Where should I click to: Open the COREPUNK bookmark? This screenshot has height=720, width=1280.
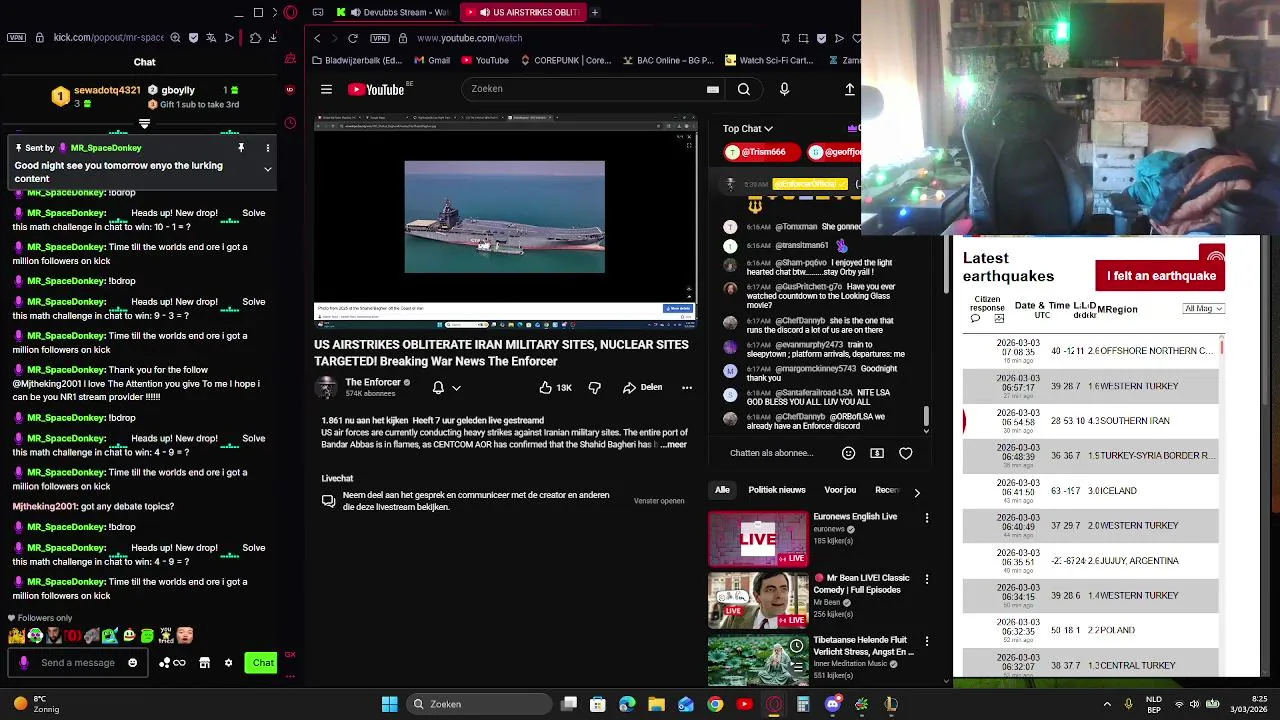(565, 60)
